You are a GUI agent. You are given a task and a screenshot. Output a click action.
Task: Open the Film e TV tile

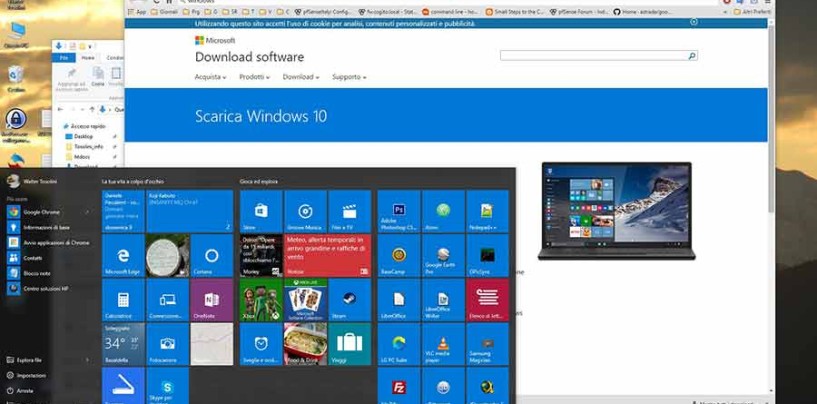(x=350, y=211)
